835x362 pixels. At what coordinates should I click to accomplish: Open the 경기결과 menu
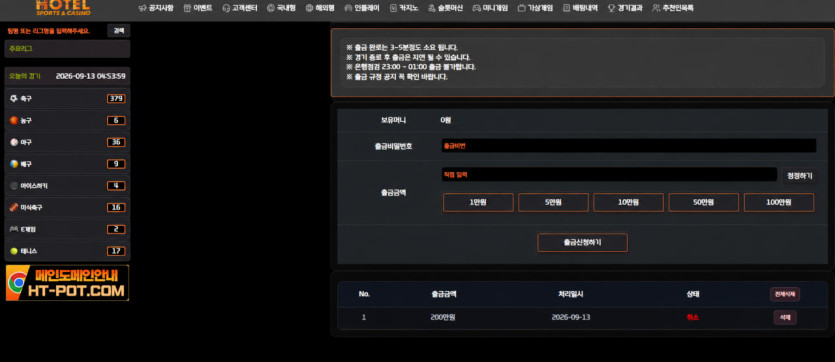[625, 8]
